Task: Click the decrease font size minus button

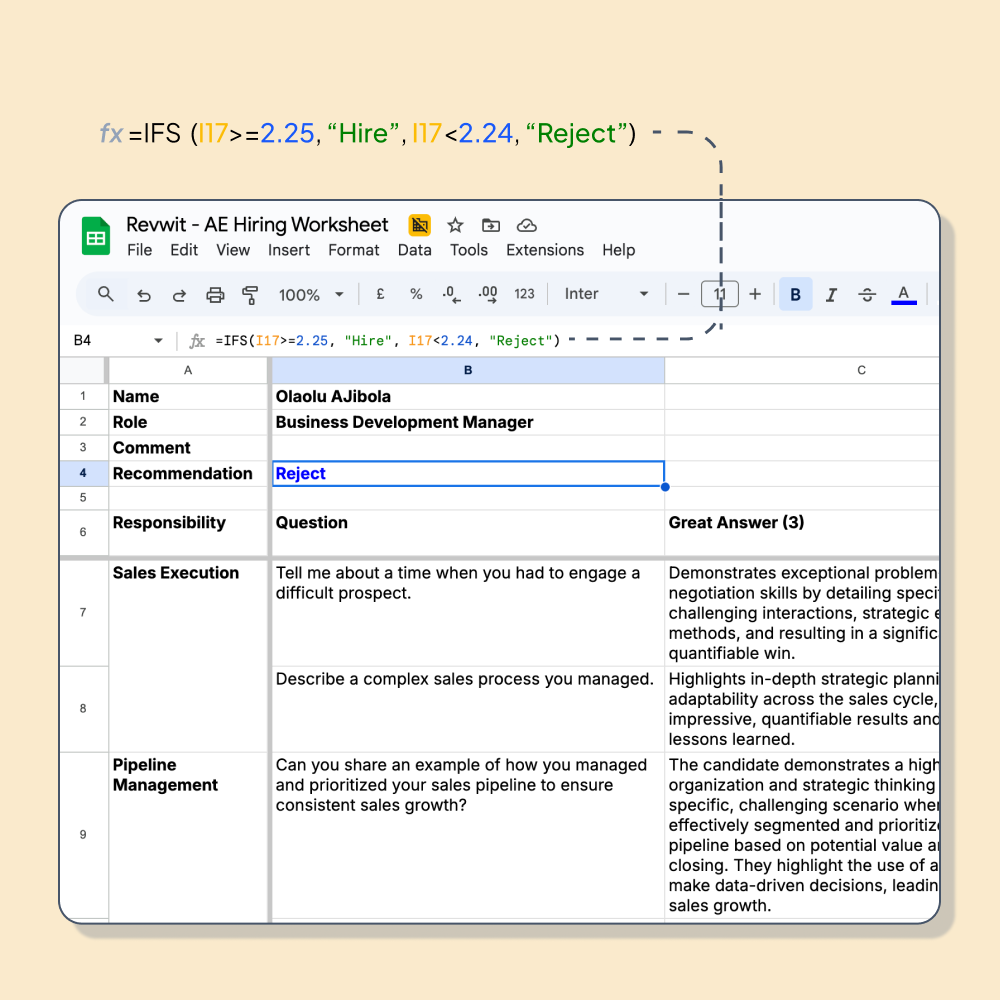Action: tap(684, 294)
